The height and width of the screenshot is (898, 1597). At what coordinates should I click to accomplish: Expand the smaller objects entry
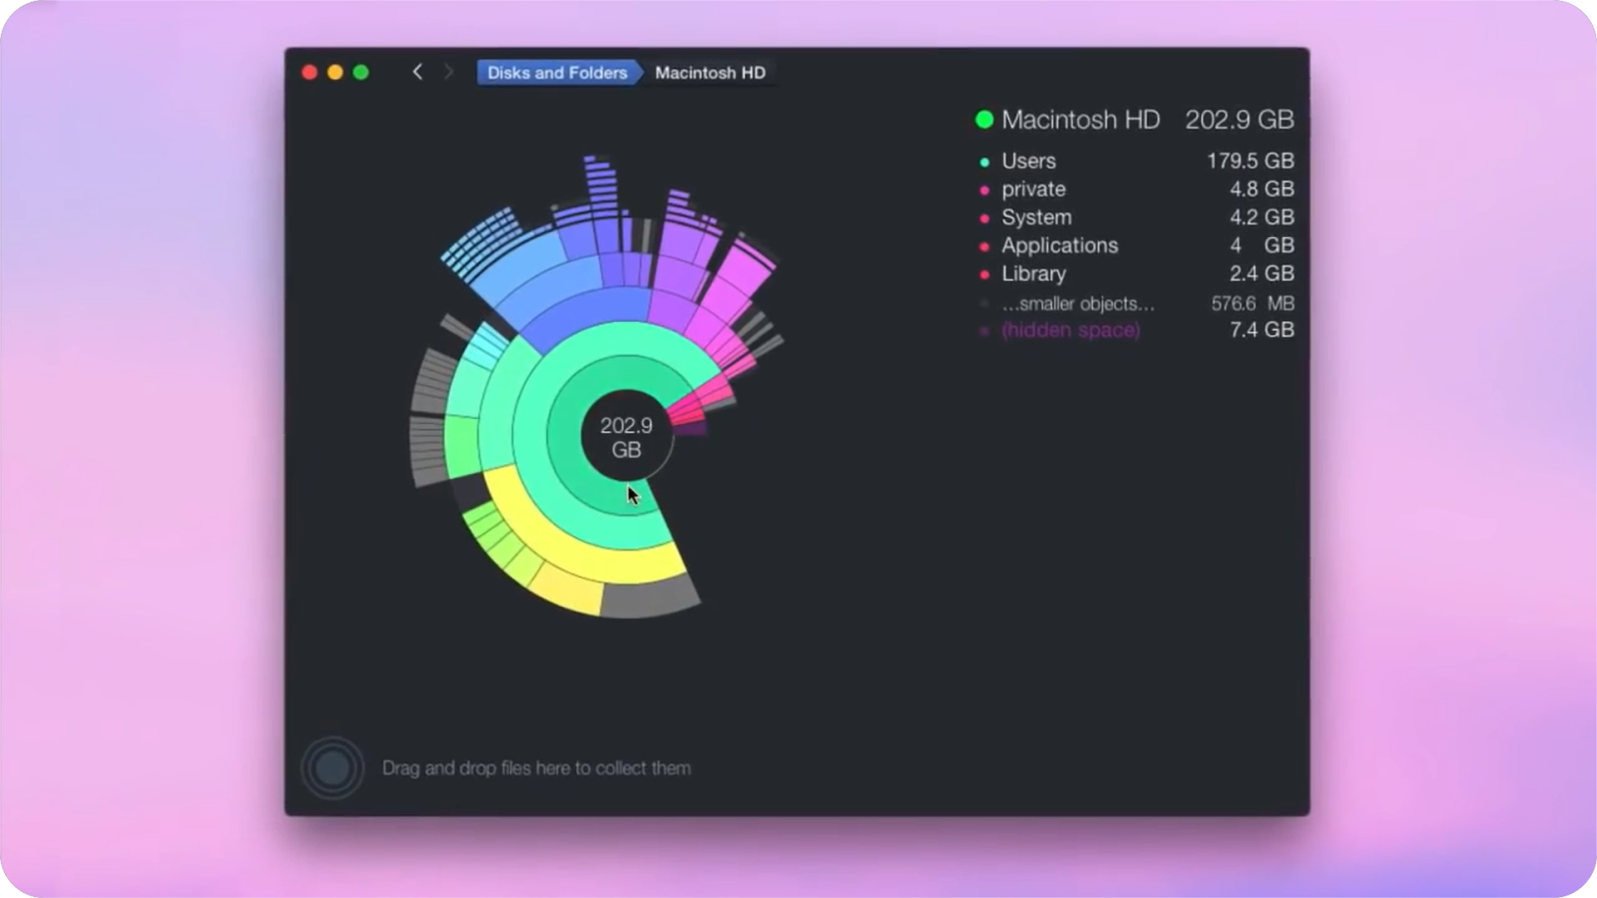coord(1077,304)
